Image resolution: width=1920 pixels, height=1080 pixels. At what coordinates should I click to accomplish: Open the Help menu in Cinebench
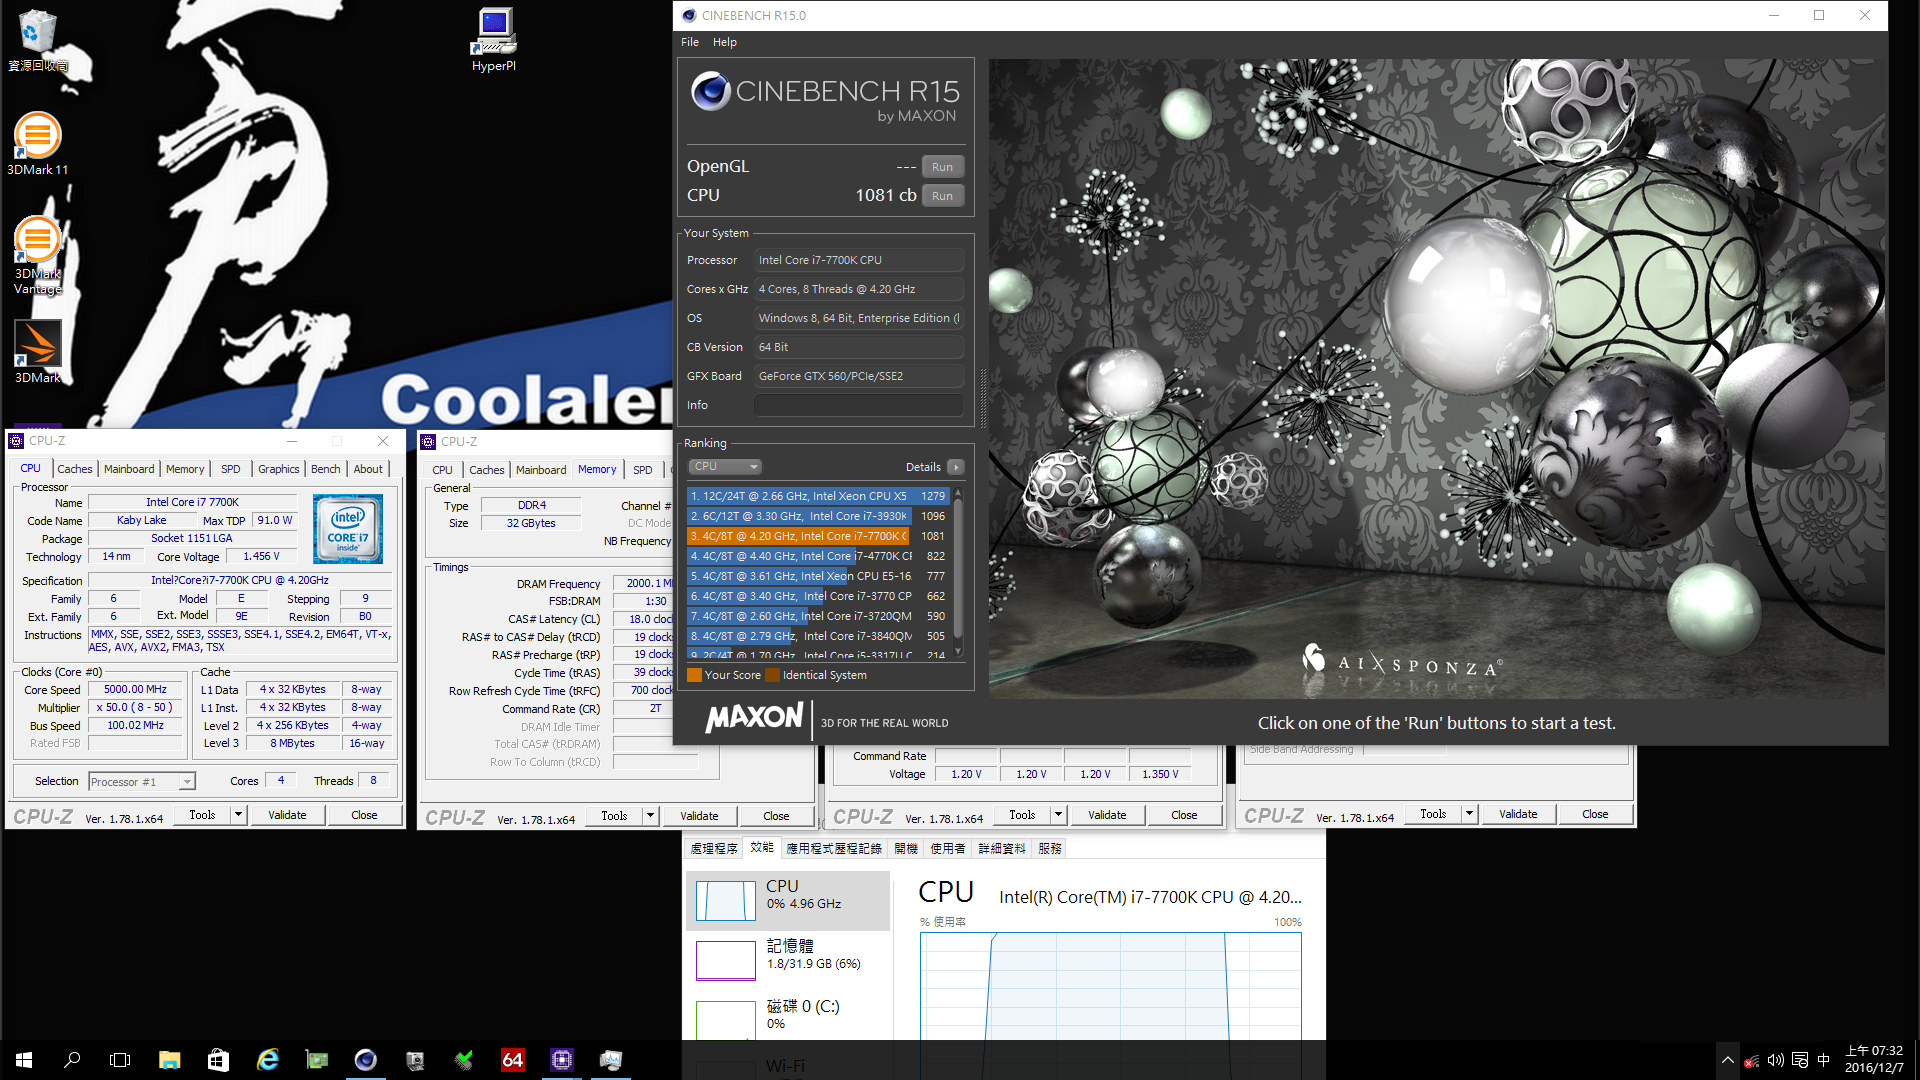pos(725,42)
